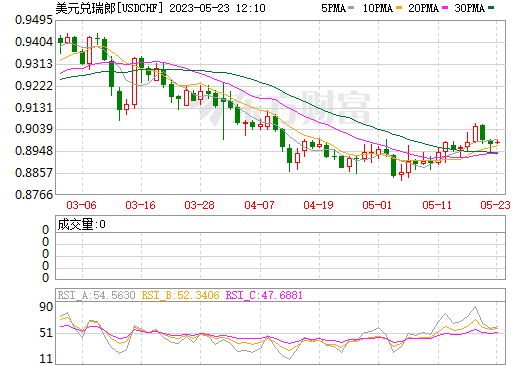Click the 5PMA gray legend swatch

[351, 8]
